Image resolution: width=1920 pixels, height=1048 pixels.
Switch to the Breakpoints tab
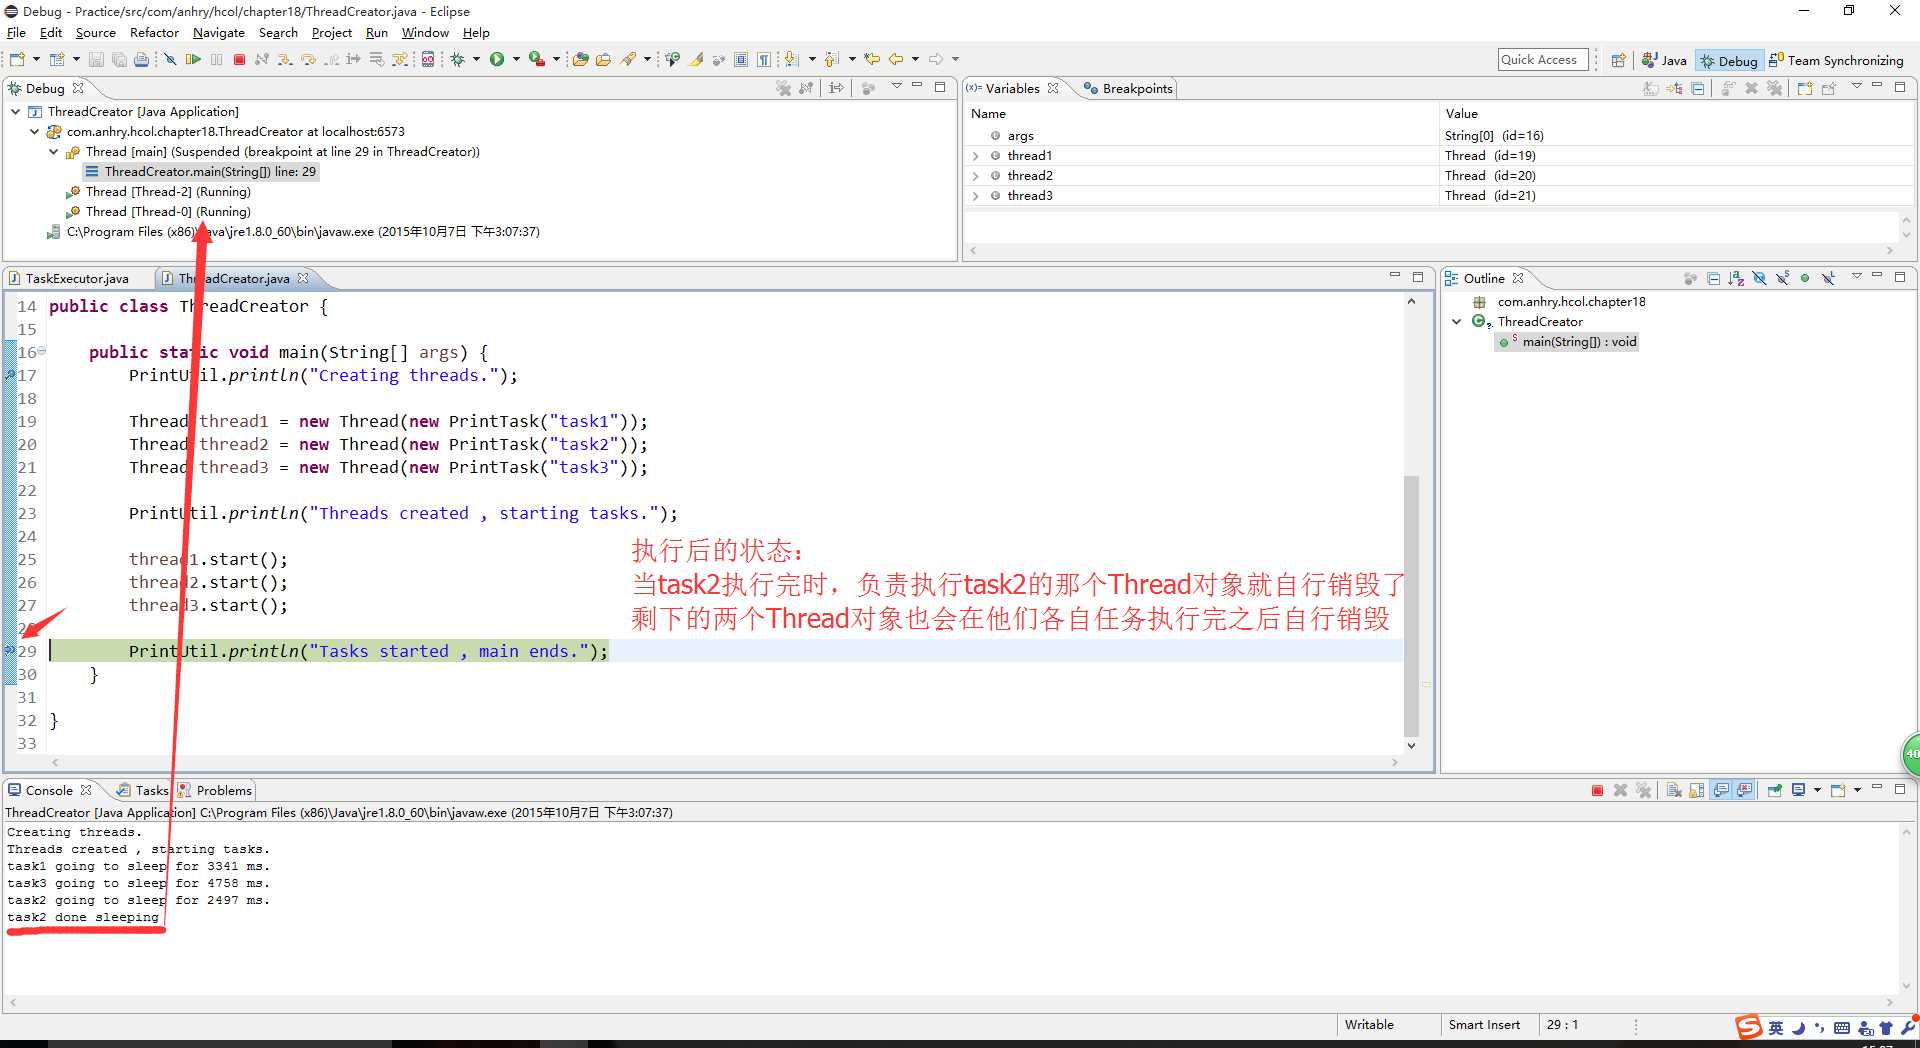pos(1128,88)
